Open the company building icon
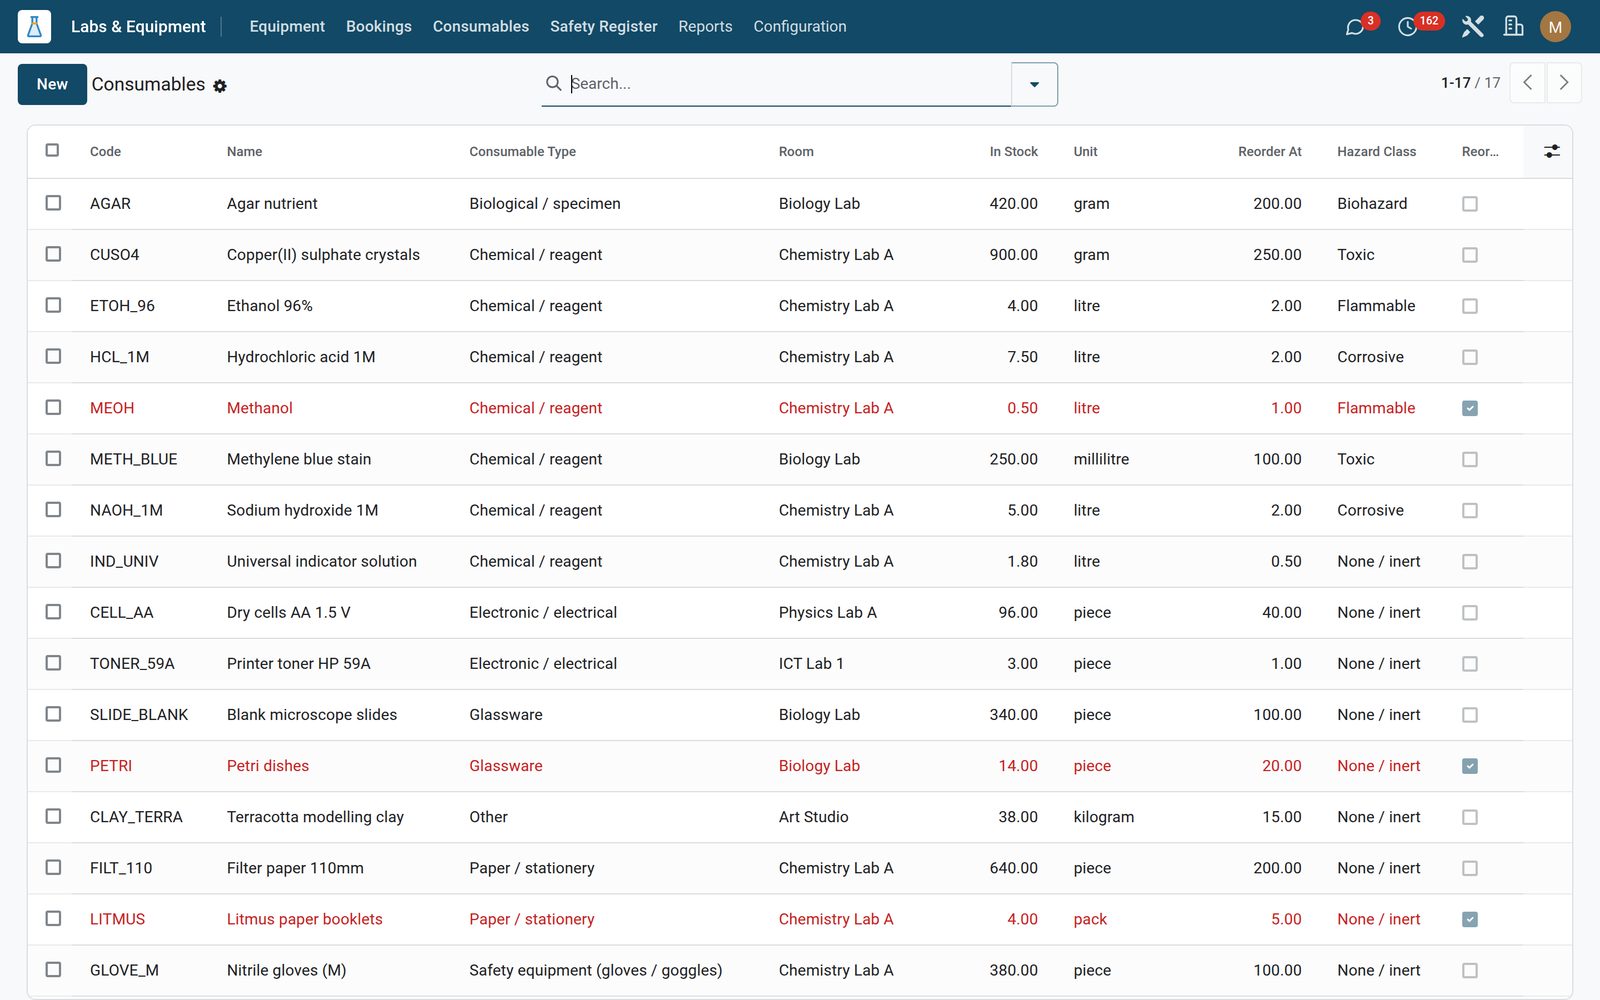Image resolution: width=1600 pixels, height=1000 pixels. (x=1513, y=26)
